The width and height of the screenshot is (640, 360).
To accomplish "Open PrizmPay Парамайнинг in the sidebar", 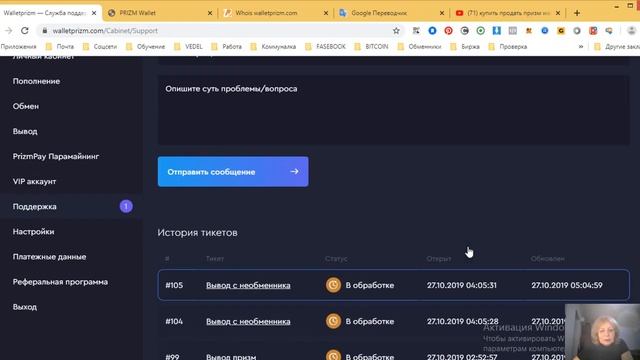I will click(56, 156).
